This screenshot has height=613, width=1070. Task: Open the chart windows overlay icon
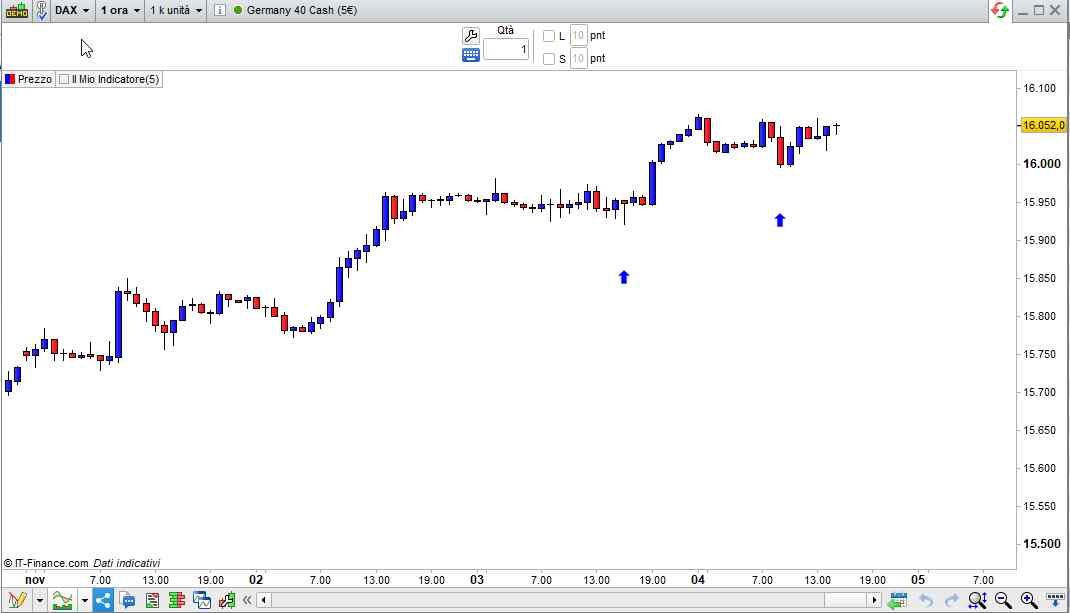[202, 601]
